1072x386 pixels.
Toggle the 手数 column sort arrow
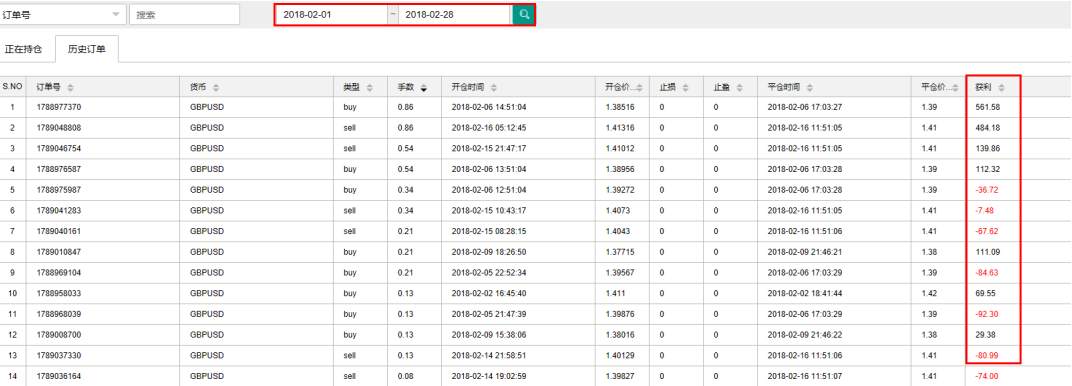(x=424, y=87)
